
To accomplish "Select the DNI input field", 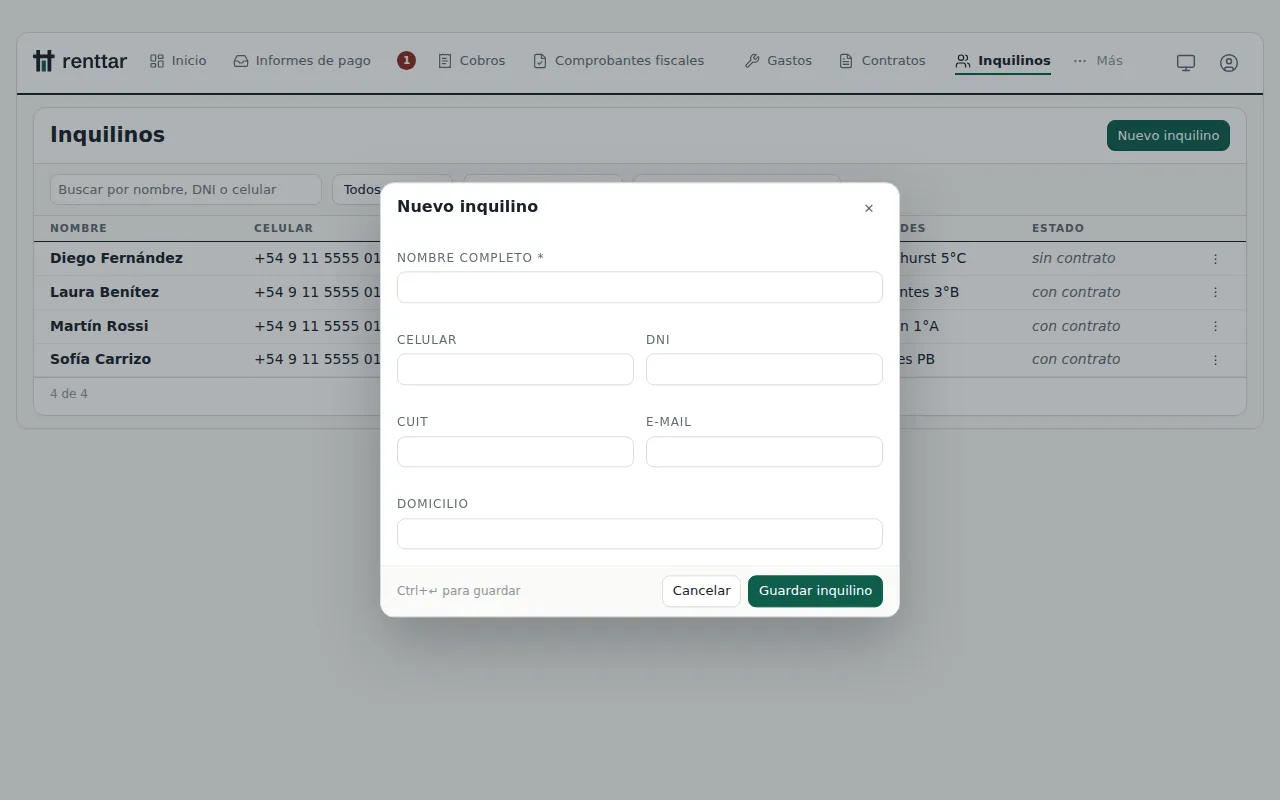I will (764, 369).
